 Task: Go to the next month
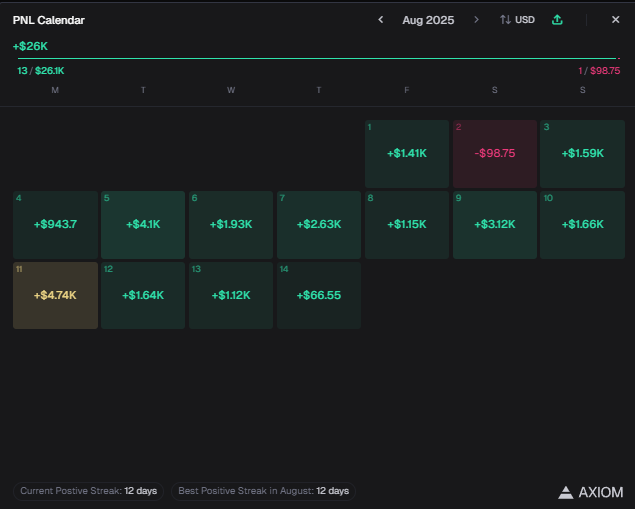pos(476,19)
